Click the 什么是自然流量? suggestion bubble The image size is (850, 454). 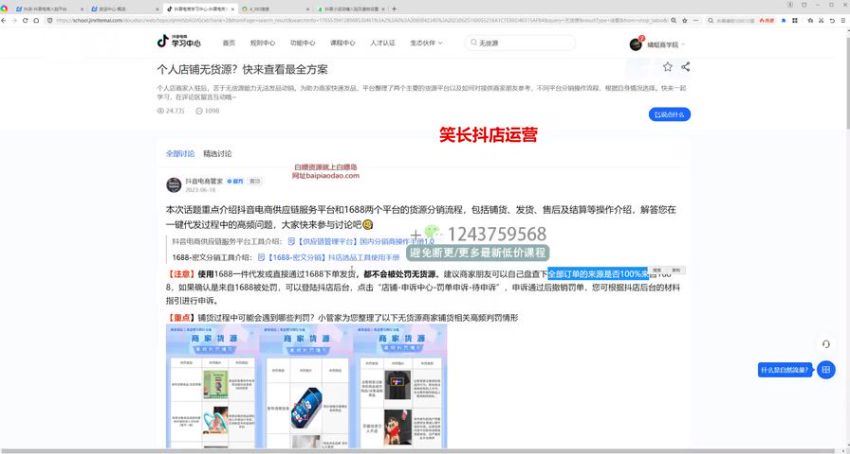pos(785,370)
